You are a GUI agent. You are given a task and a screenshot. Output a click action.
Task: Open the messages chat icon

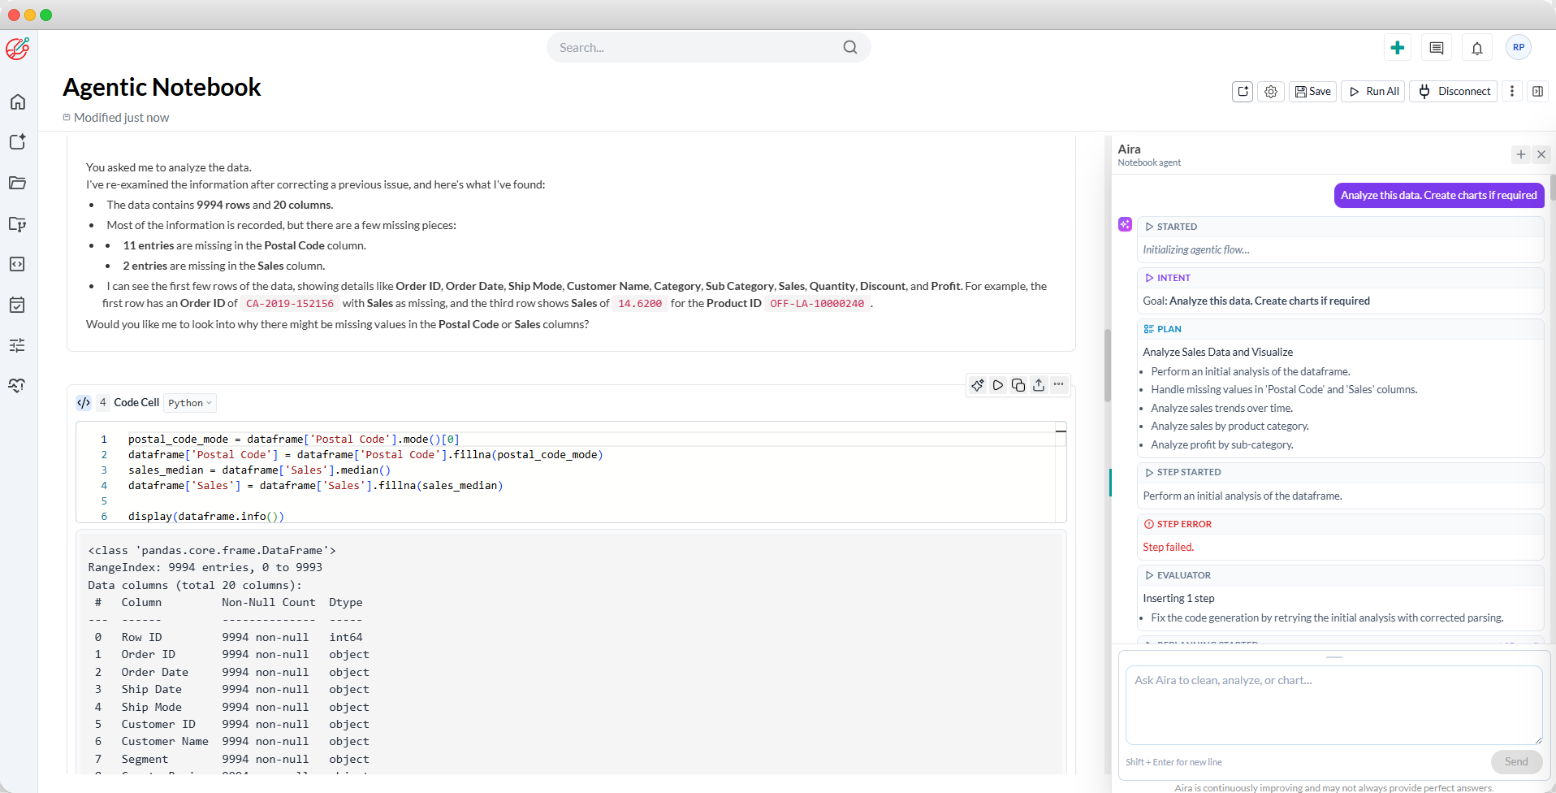click(x=1437, y=47)
